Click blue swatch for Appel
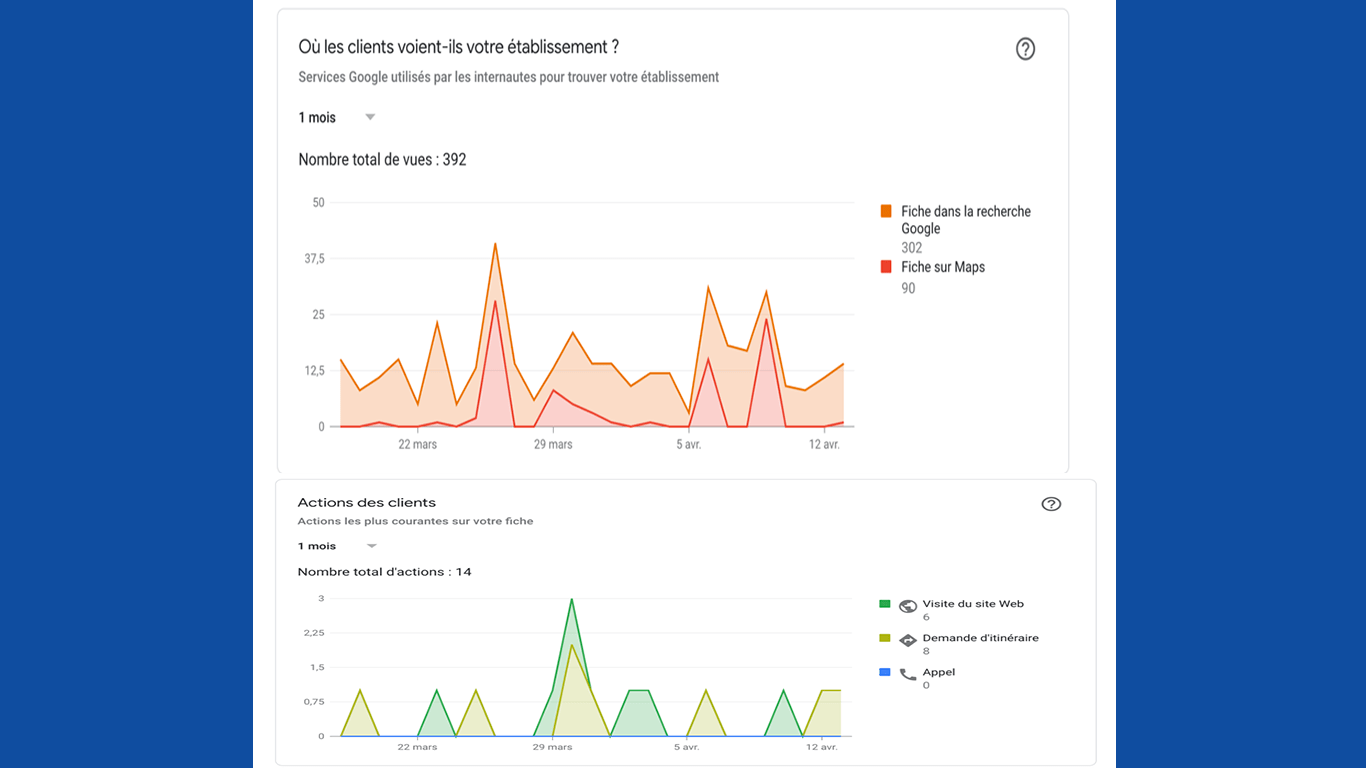Screen dimensions: 1366x768 click(884, 672)
